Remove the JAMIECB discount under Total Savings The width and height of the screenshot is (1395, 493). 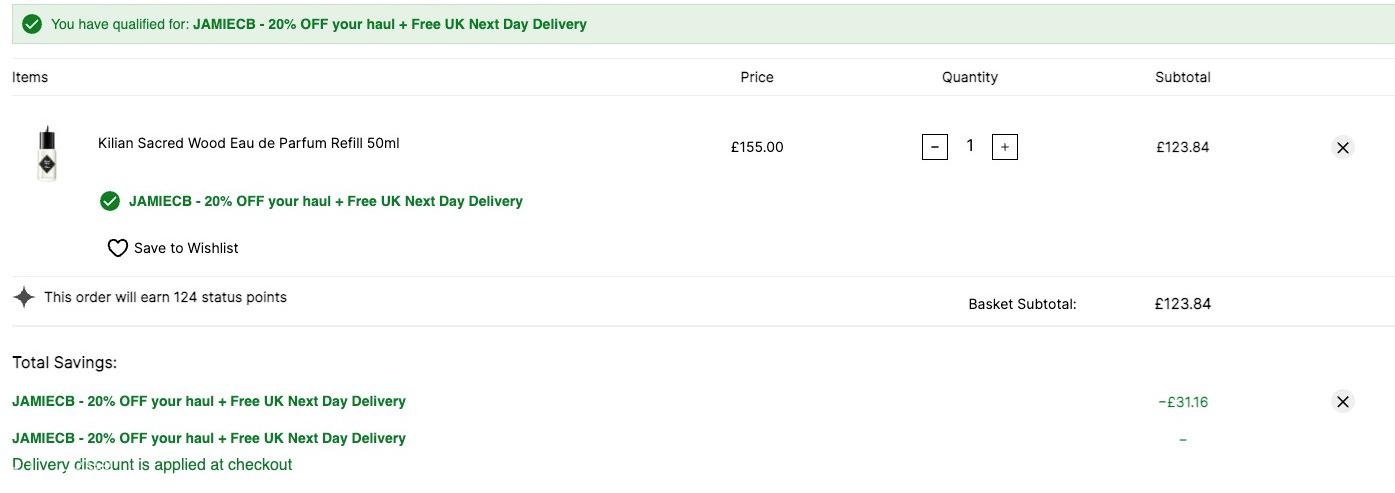coord(1343,402)
